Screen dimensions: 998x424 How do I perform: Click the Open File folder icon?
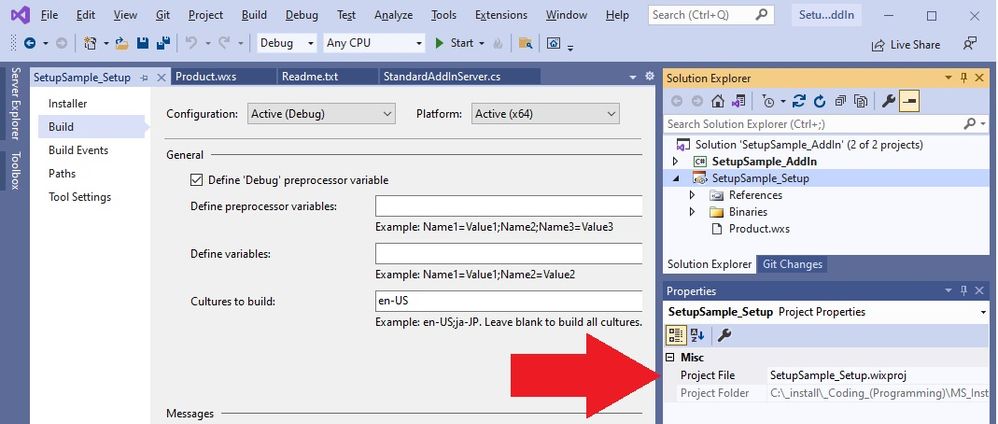click(x=122, y=43)
